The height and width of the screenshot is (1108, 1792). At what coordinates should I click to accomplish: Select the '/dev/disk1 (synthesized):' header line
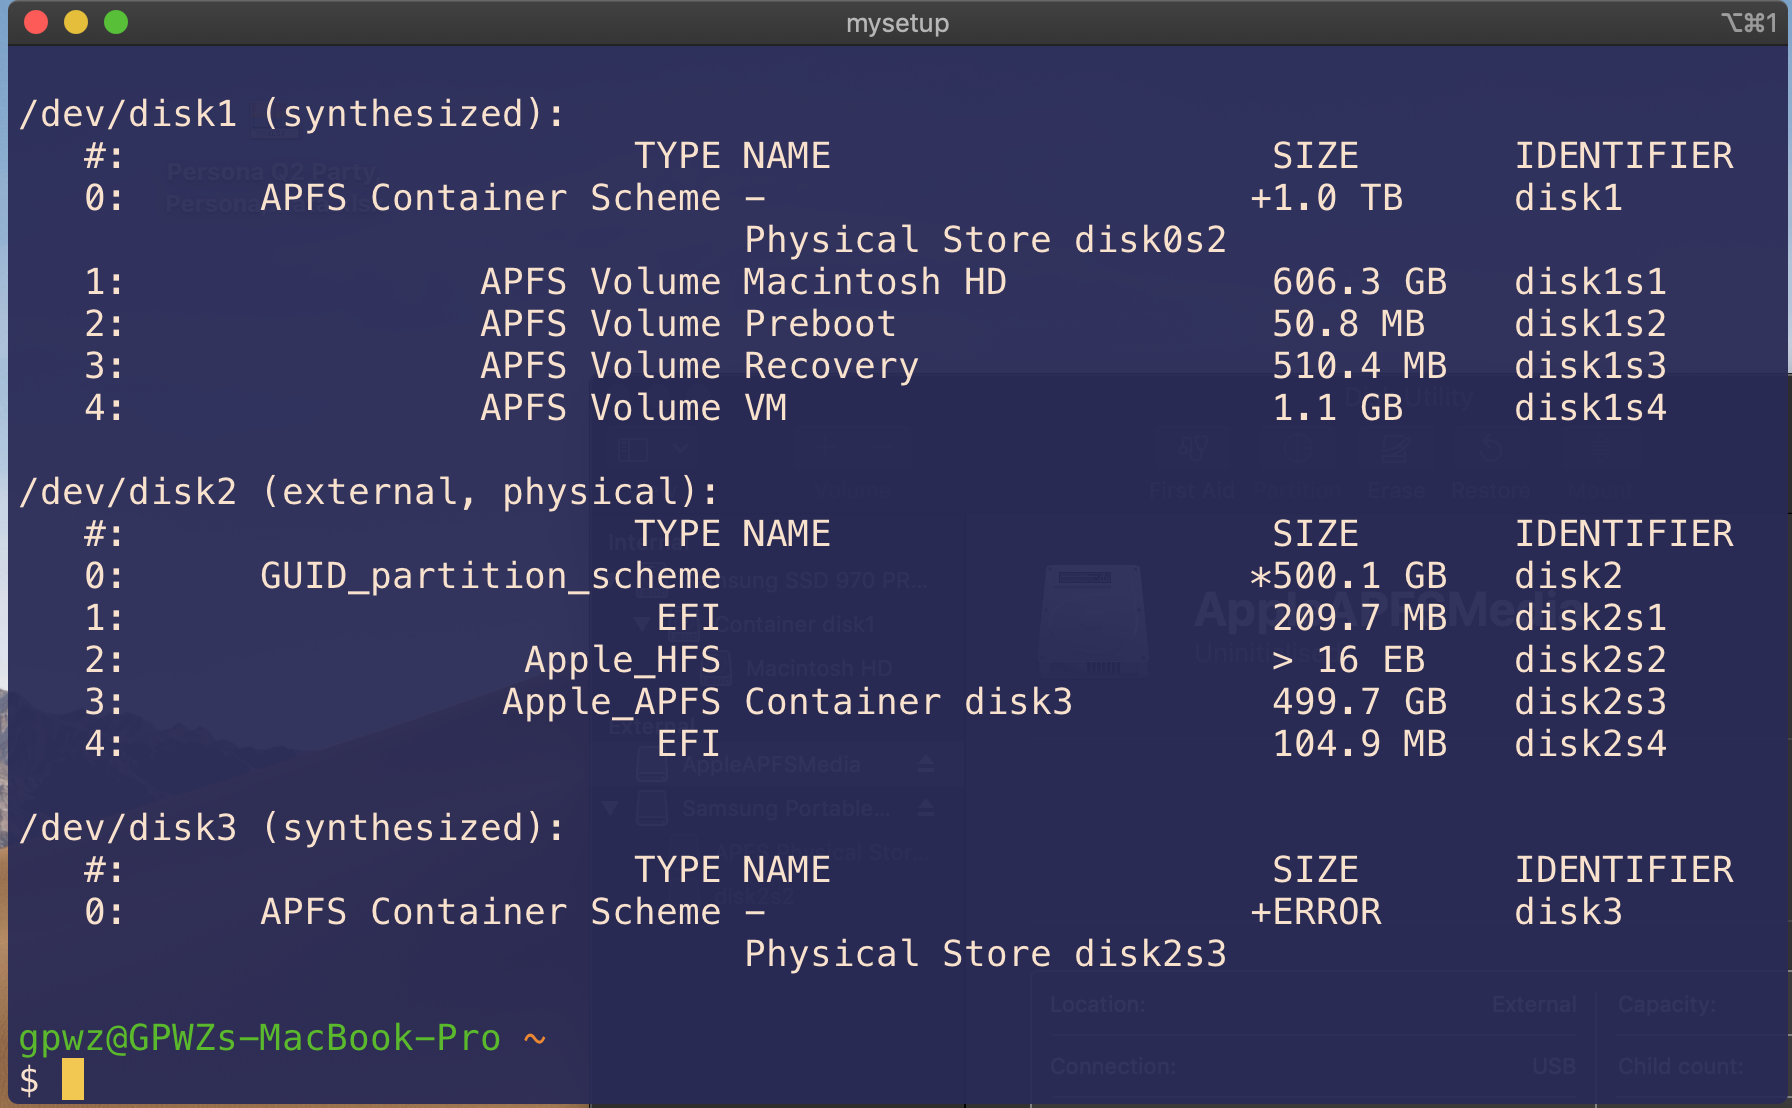(x=292, y=114)
